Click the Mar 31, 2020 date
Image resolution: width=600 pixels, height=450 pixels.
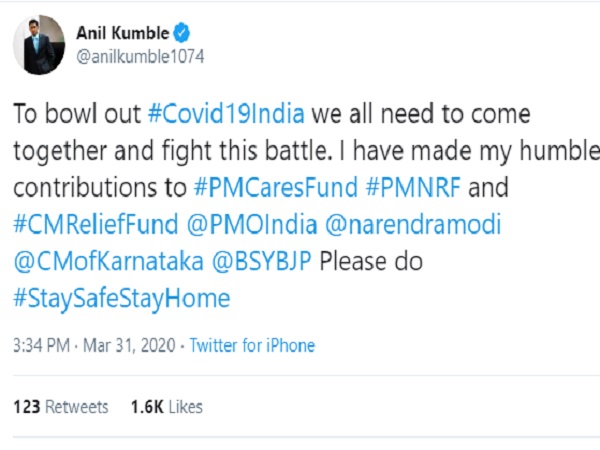click(x=127, y=346)
